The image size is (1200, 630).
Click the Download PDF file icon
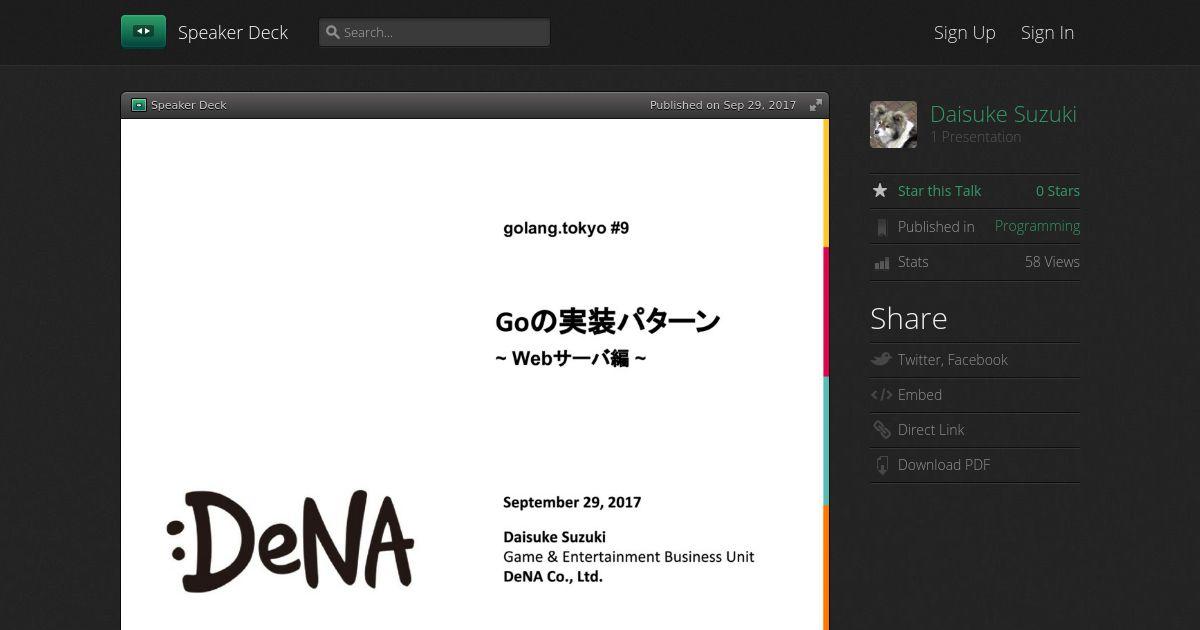(882, 465)
